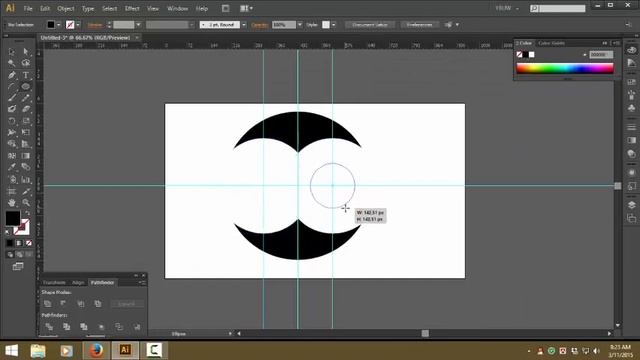Select the Magic Wand tool
The width and height of the screenshot is (640, 360).
(x=11, y=63)
